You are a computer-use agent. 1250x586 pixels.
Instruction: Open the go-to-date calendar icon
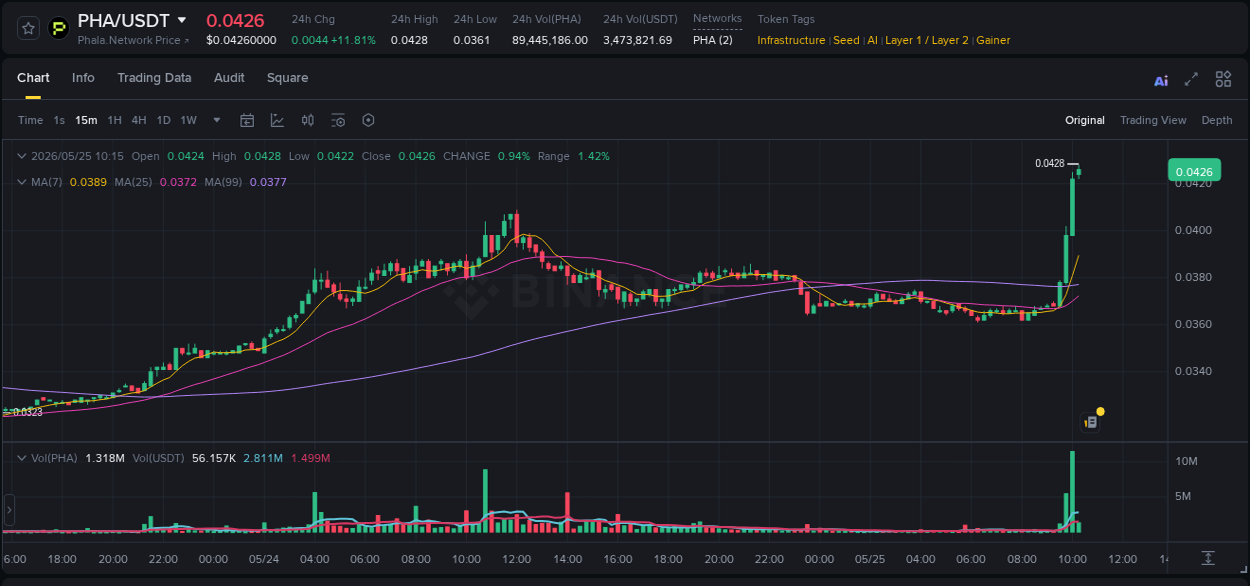(x=247, y=120)
